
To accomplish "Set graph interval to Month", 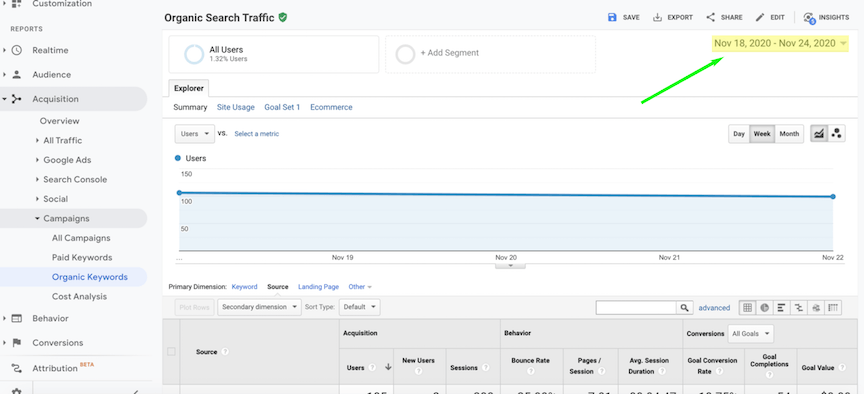I will tap(789, 134).
